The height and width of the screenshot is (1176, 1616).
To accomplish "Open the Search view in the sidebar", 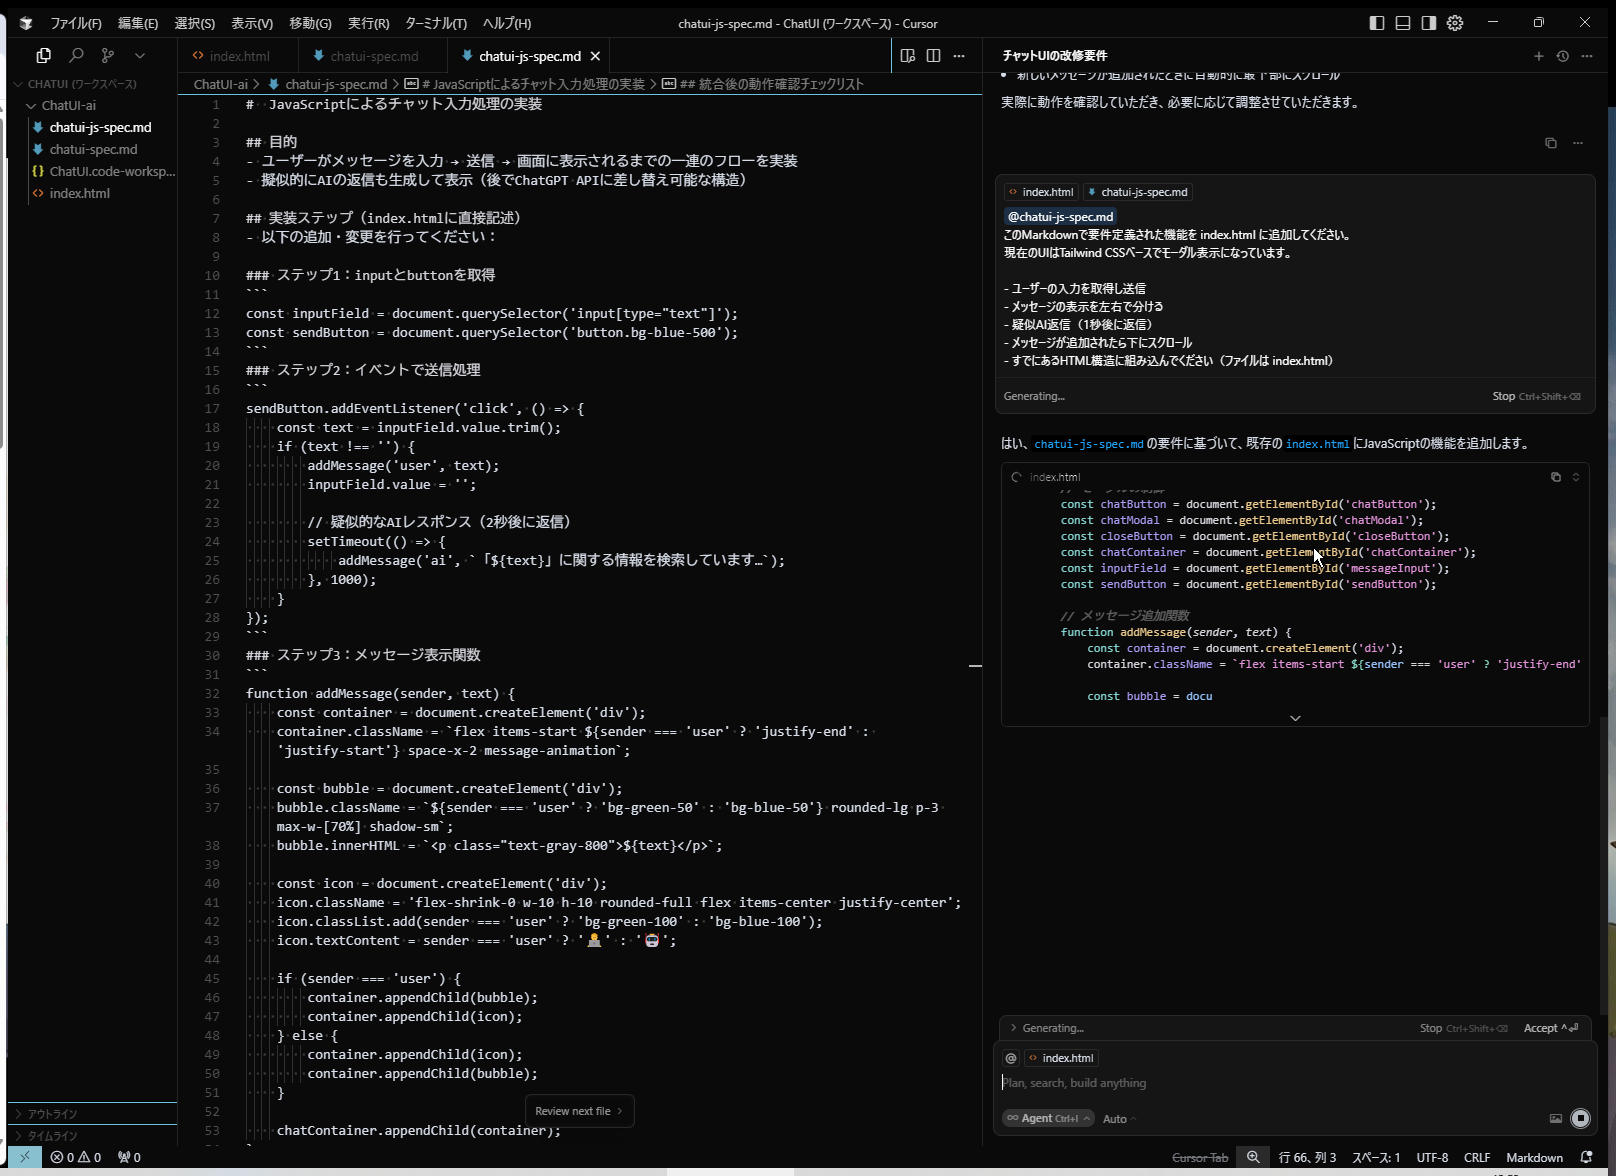I will (76, 56).
